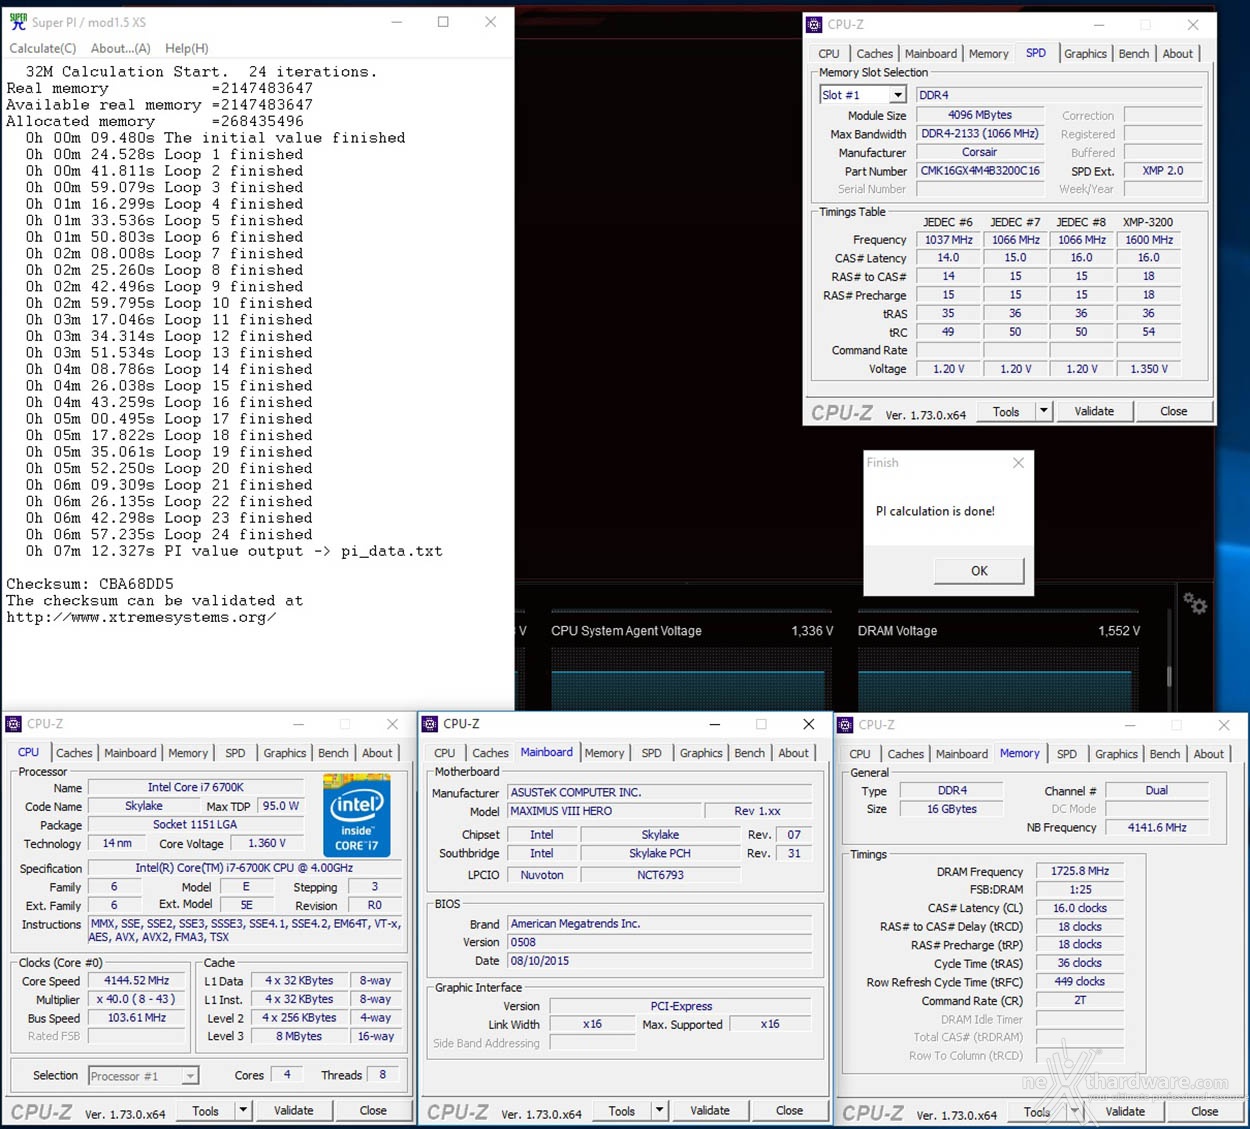Click the NB Frequency value 4141.6 MHz
The width and height of the screenshot is (1250, 1129).
click(1156, 828)
